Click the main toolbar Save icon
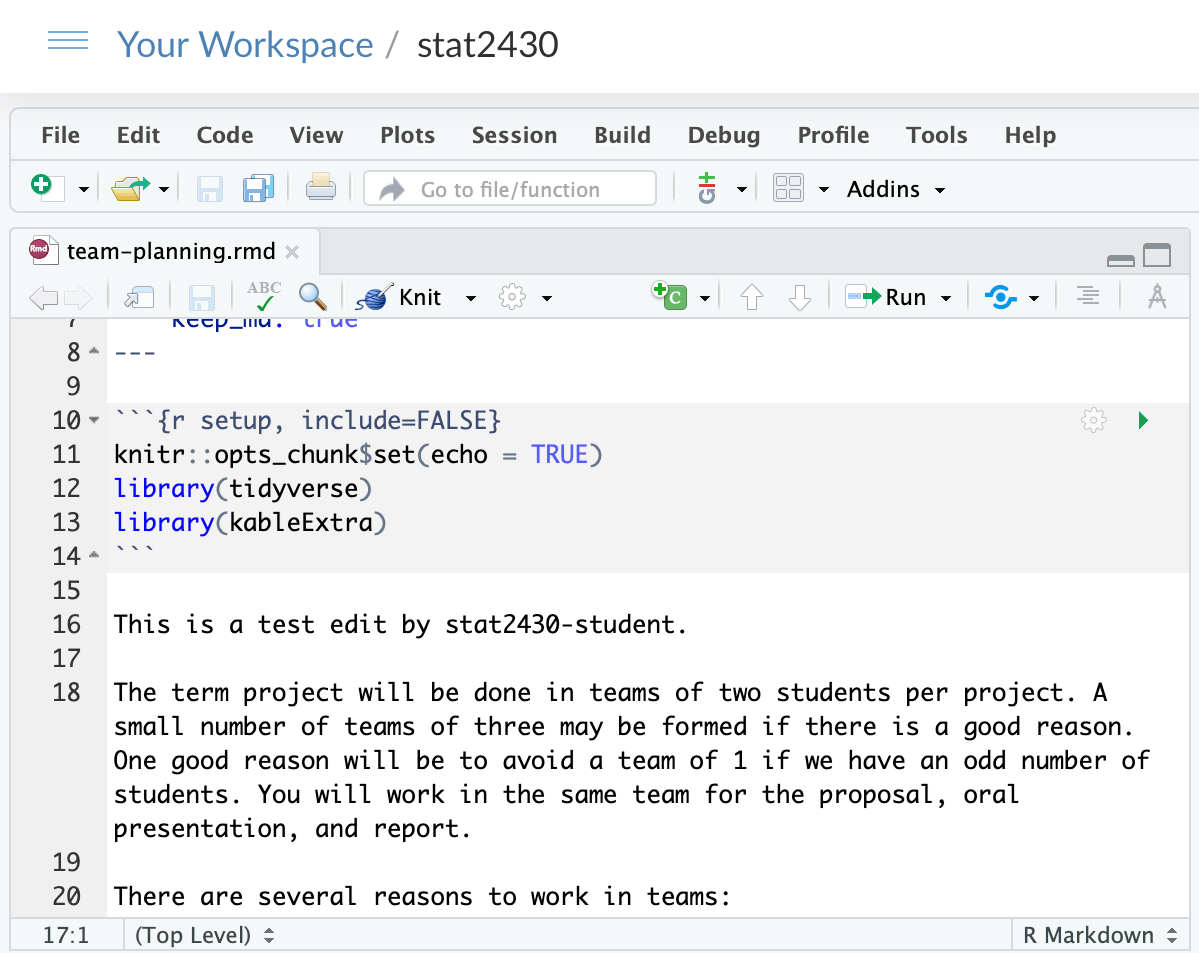 point(210,189)
